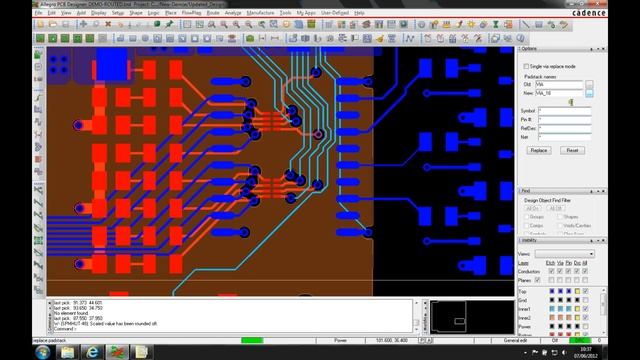
Task: Toggle Conductors Via visibility checkbox
Action: 560,271
